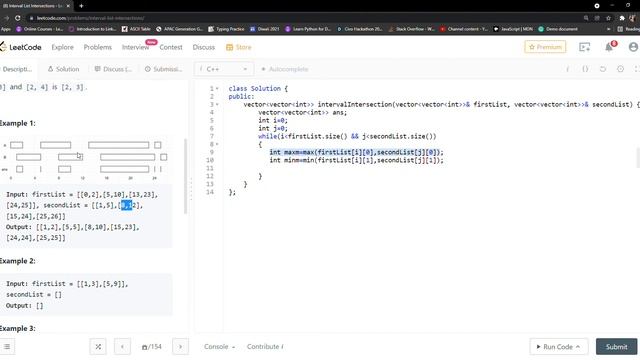Click the description panel vertical scrollbar
Viewport: 640px width, 360px height.
click(x=186, y=176)
